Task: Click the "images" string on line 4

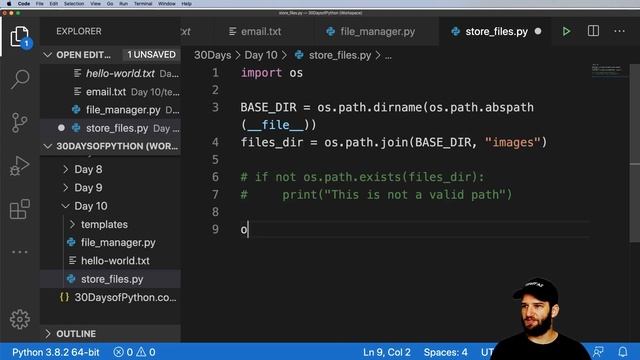Action: 513,142
